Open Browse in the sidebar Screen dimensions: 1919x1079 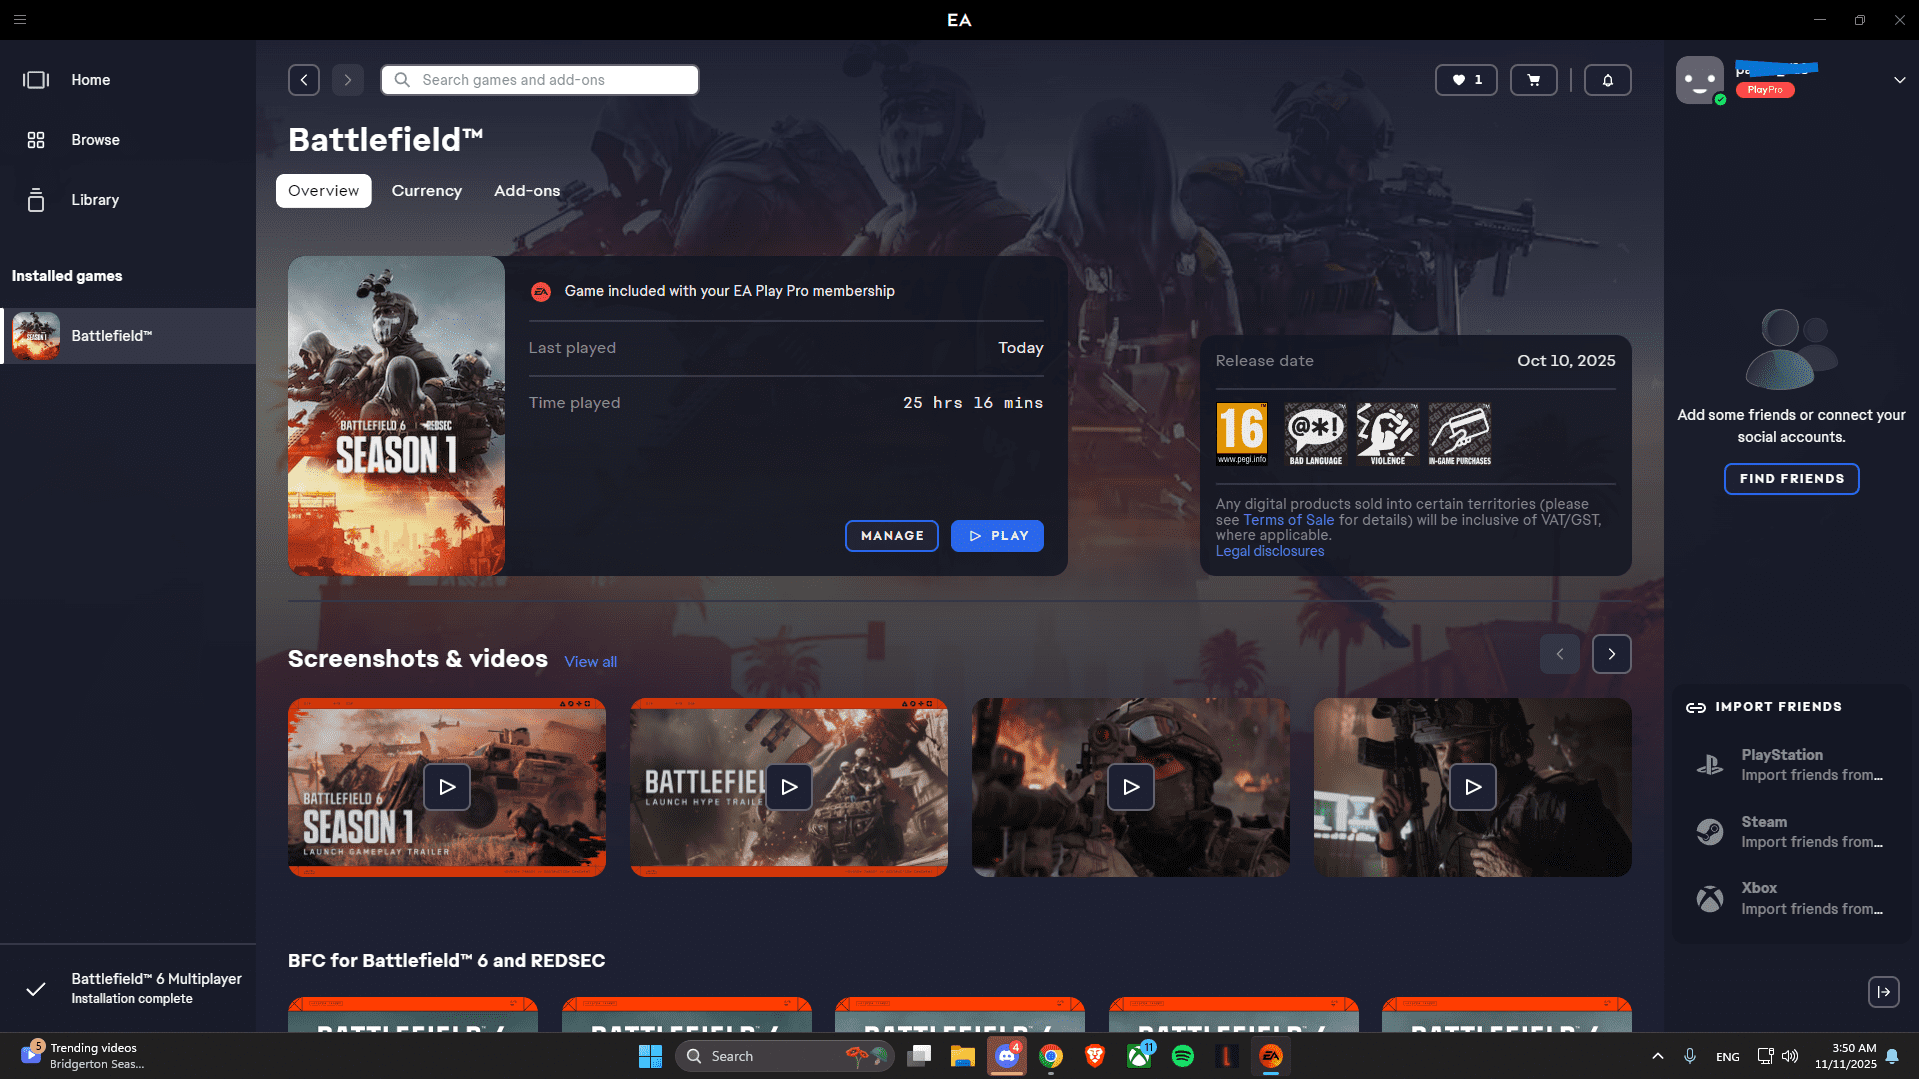(x=95, y=140)
